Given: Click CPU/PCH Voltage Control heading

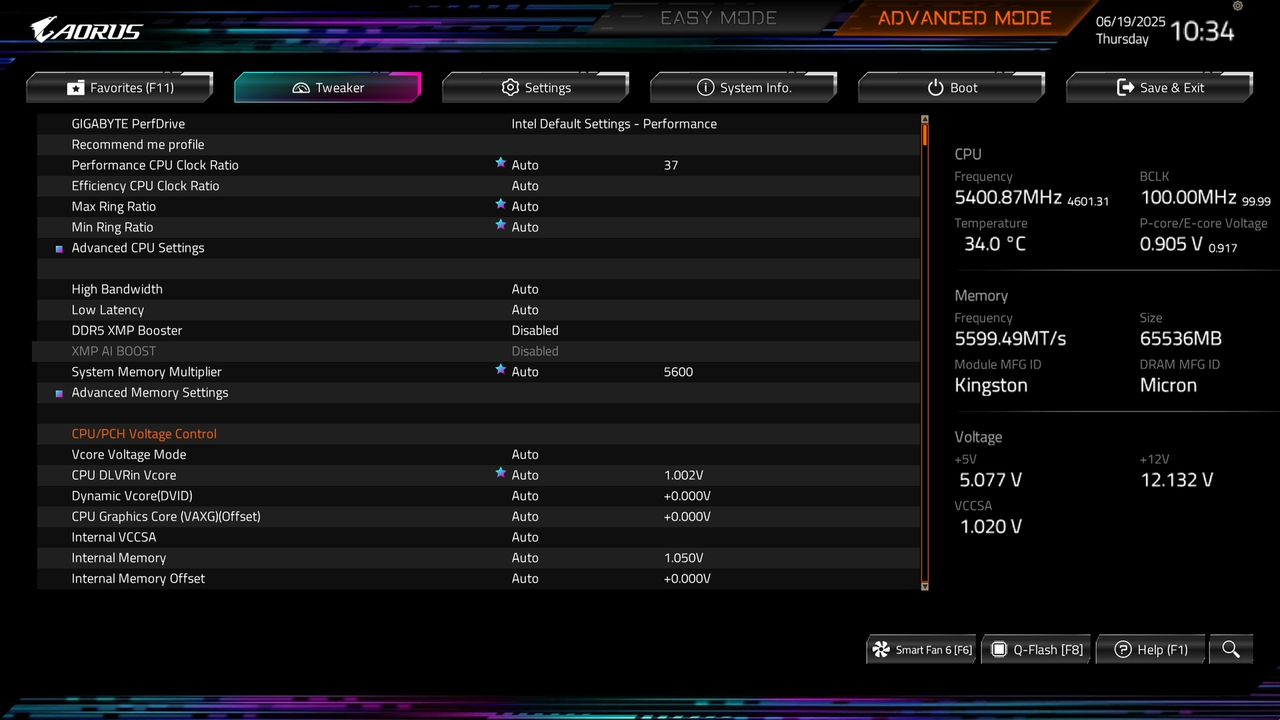Looking at the screenshot, I should (x=144, y=434).
